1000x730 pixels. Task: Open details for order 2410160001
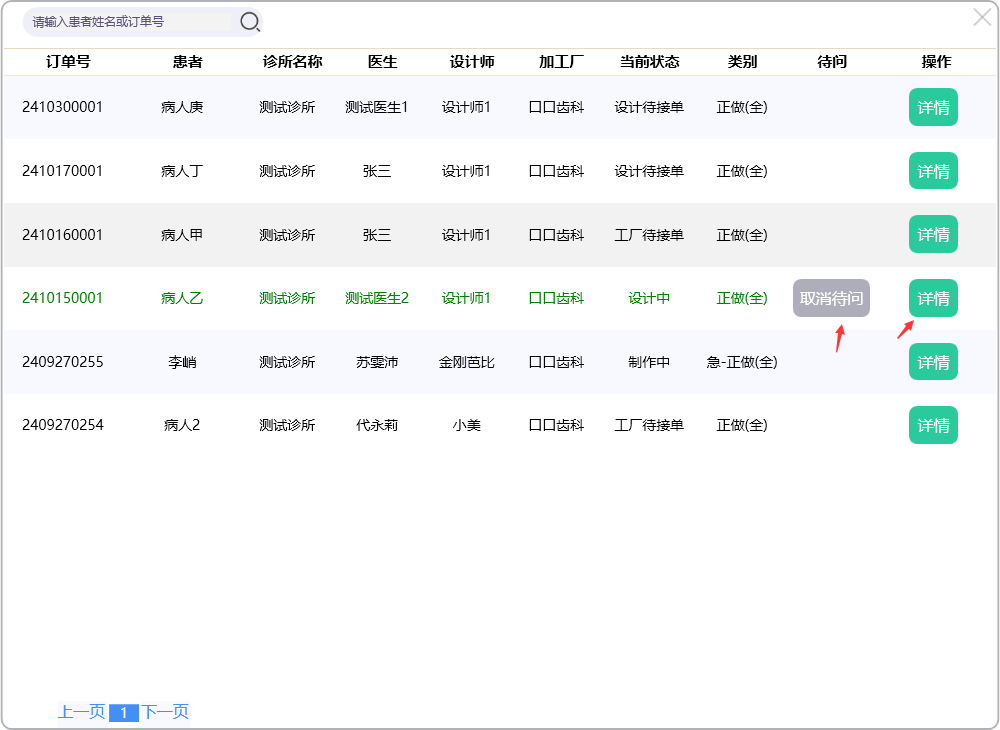pyautogui.click(x=932, y=234)
